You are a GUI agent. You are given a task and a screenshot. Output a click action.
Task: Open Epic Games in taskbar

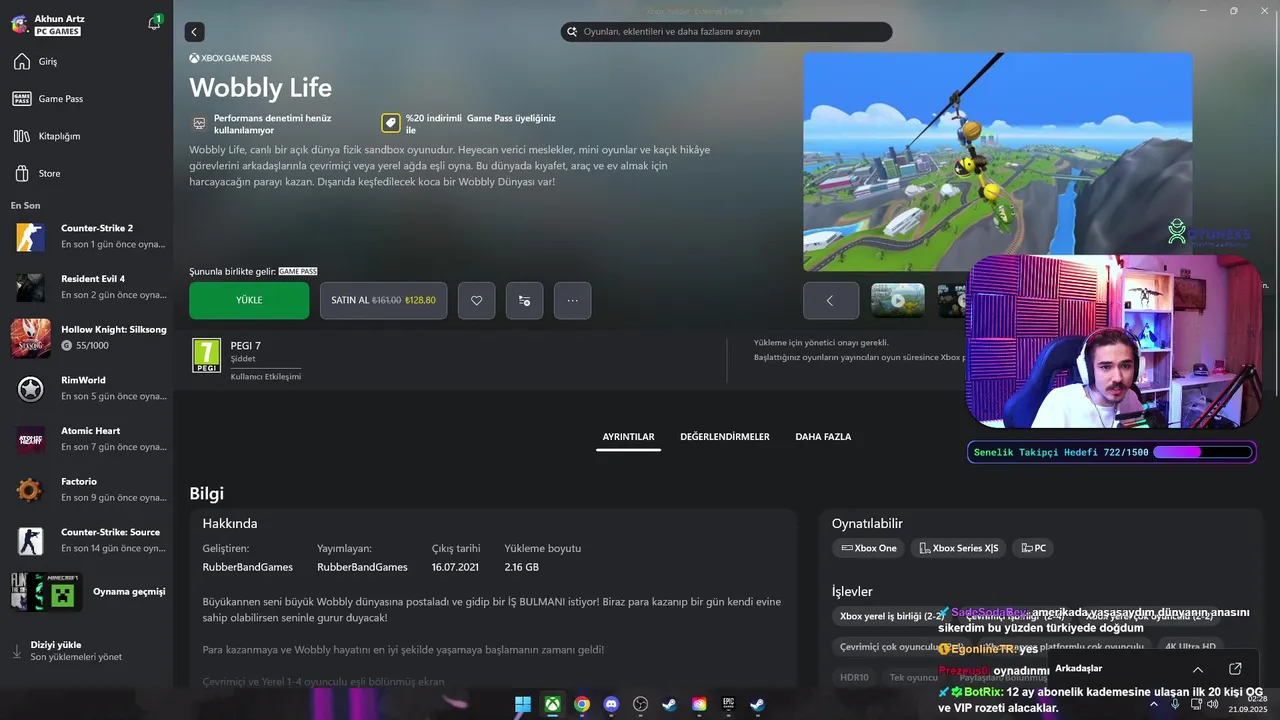tap(729, 704)
